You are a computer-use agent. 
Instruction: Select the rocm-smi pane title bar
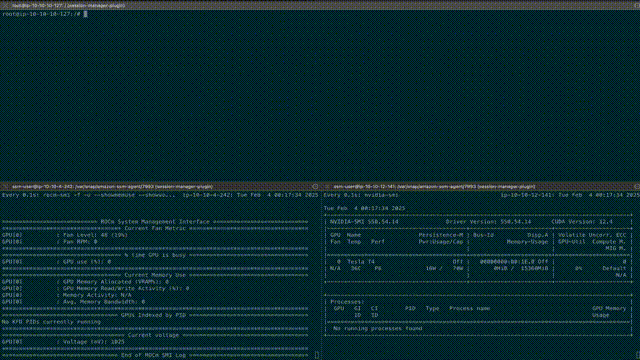[160, 187]
